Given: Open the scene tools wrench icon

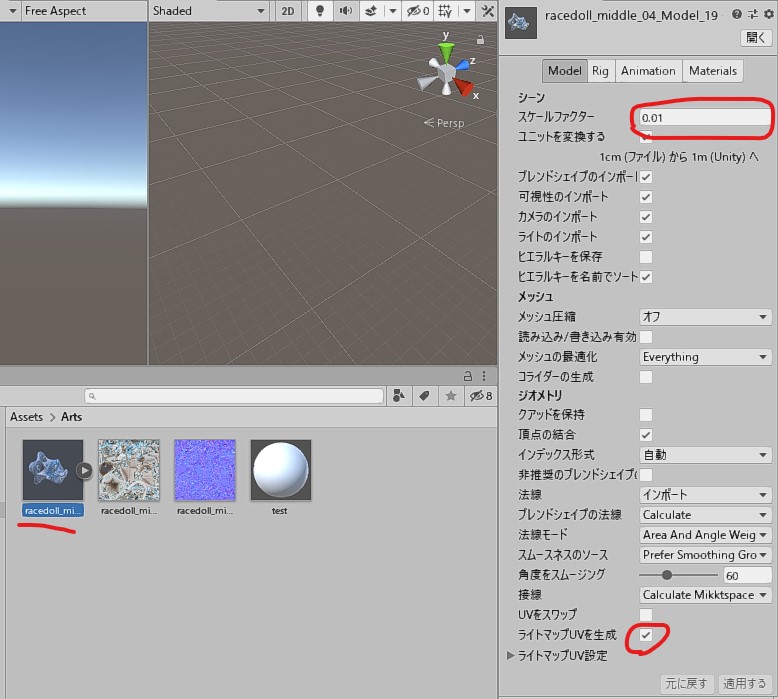Looking at the screenshot, I should pos(487,11).
